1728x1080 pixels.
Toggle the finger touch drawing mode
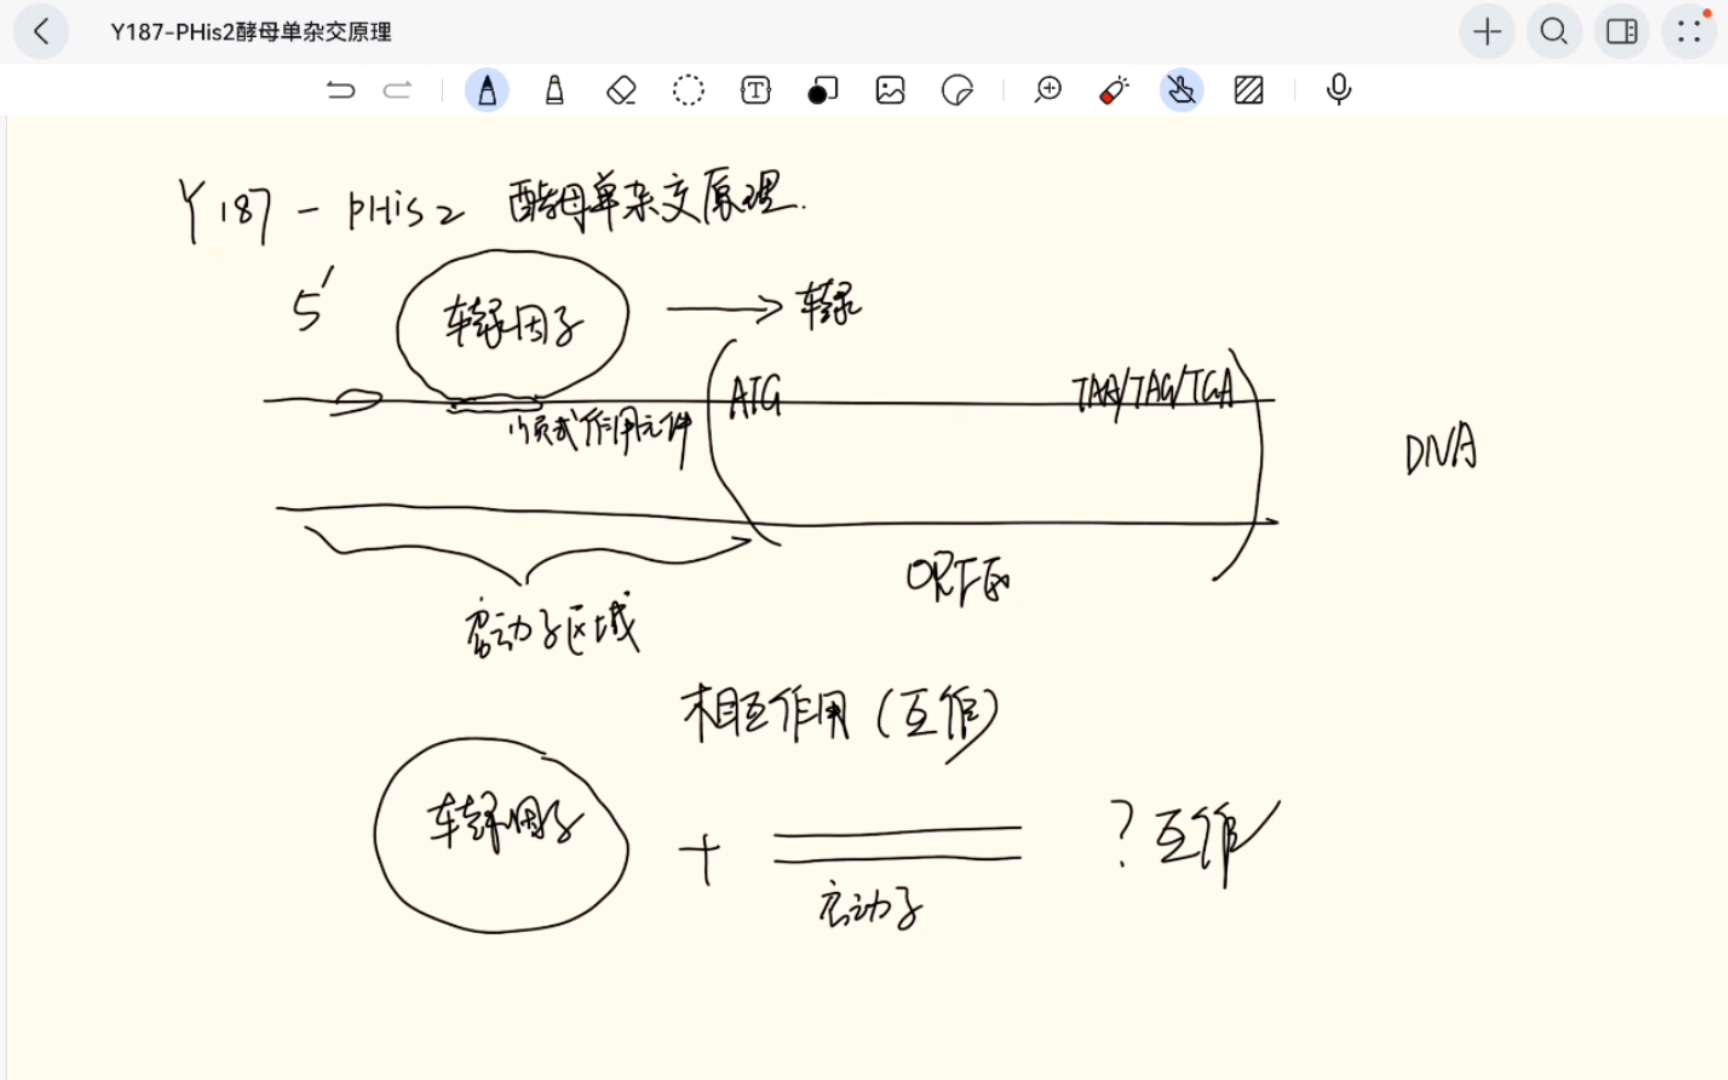1181,90
